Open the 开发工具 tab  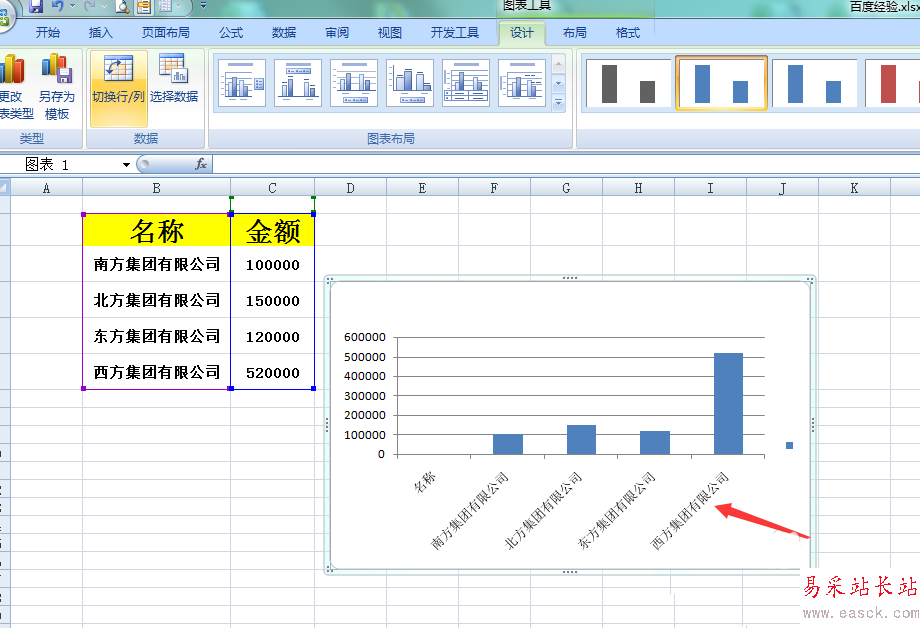coord(455,33)
